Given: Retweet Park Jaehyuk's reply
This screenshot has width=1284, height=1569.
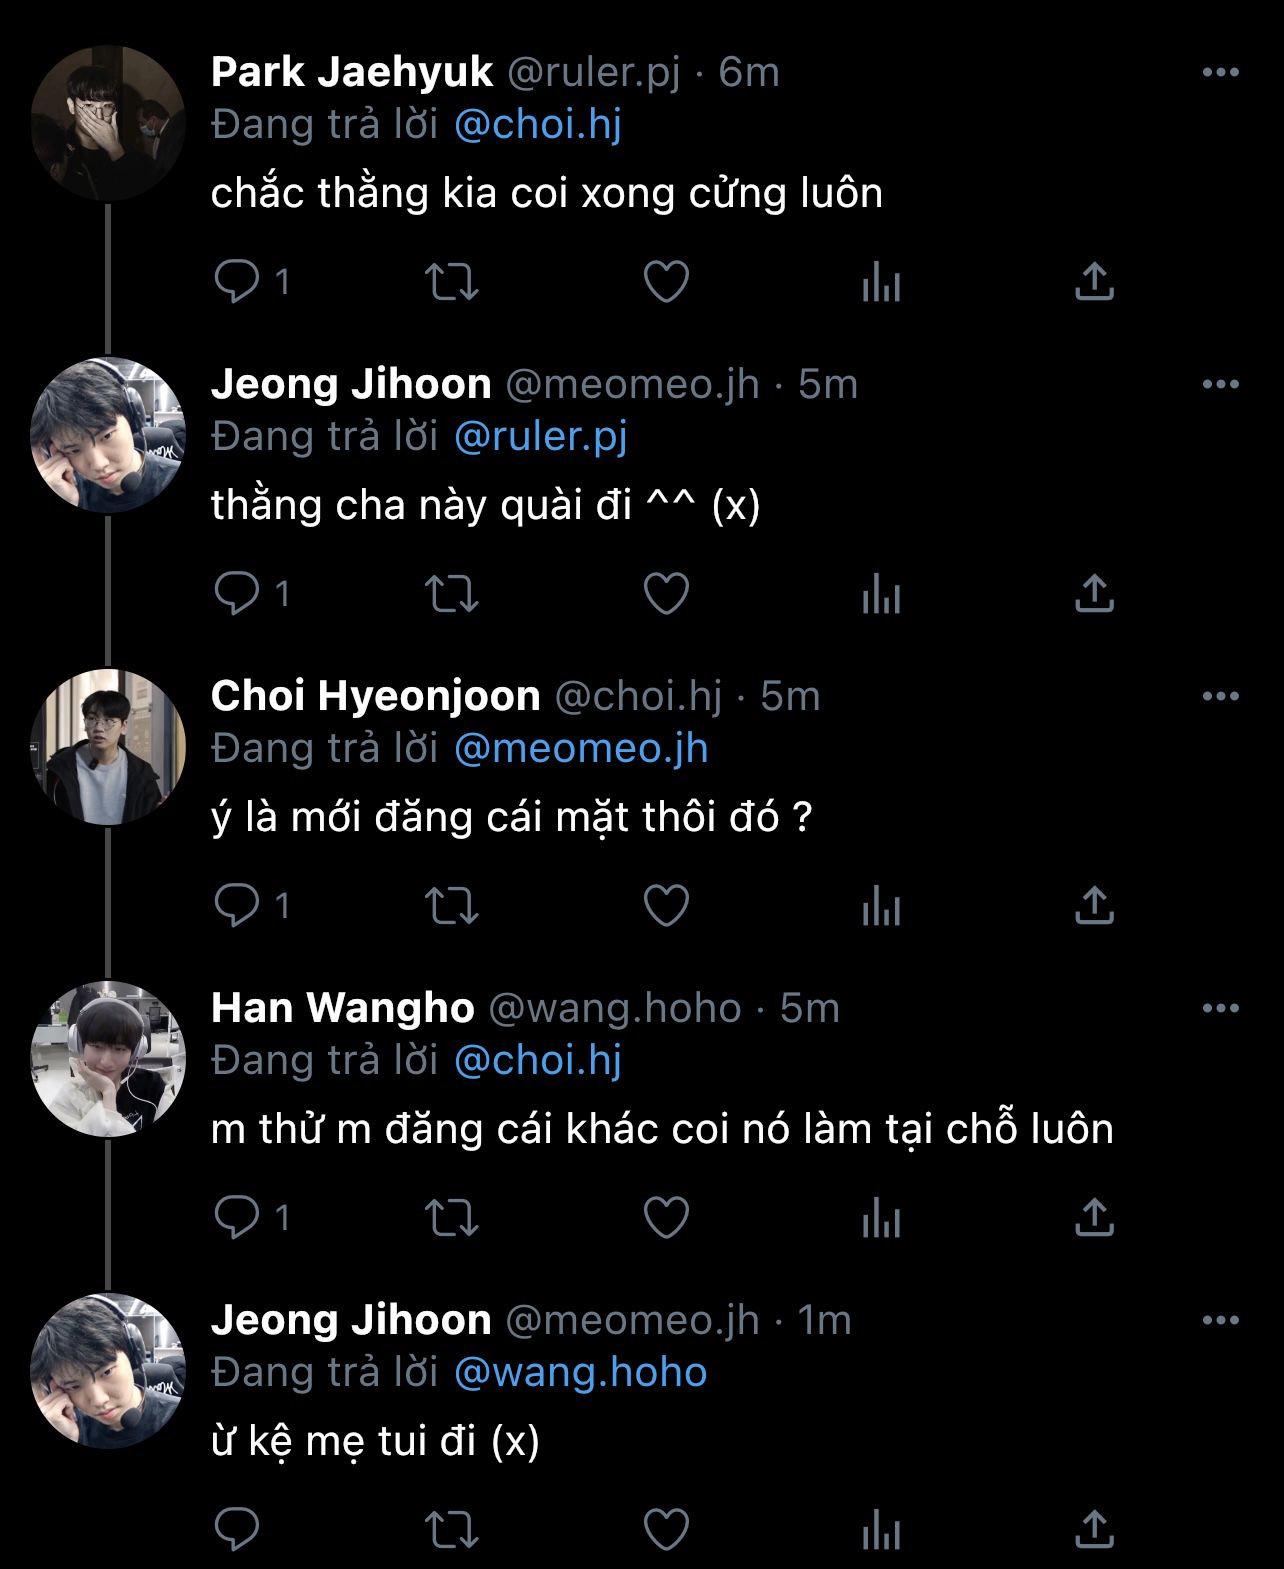Looking at the screenshot, I should 452,282.
